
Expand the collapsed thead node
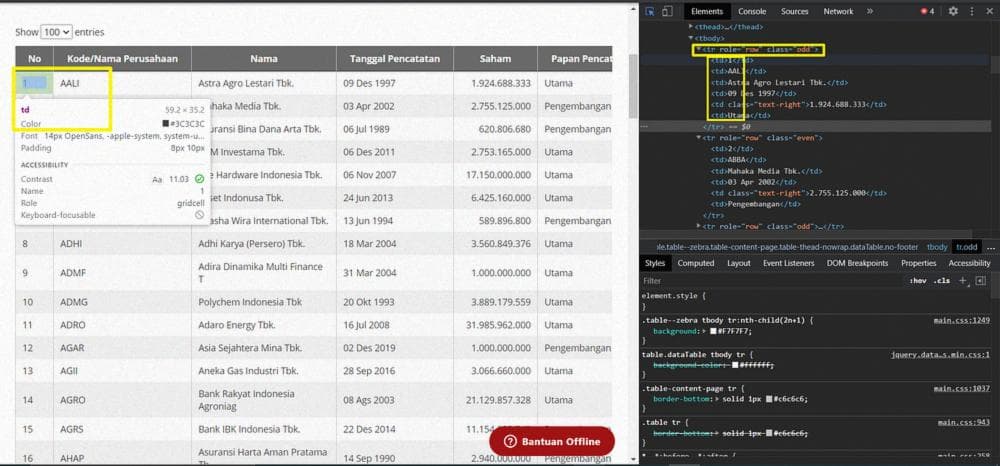tap(691, 27)
